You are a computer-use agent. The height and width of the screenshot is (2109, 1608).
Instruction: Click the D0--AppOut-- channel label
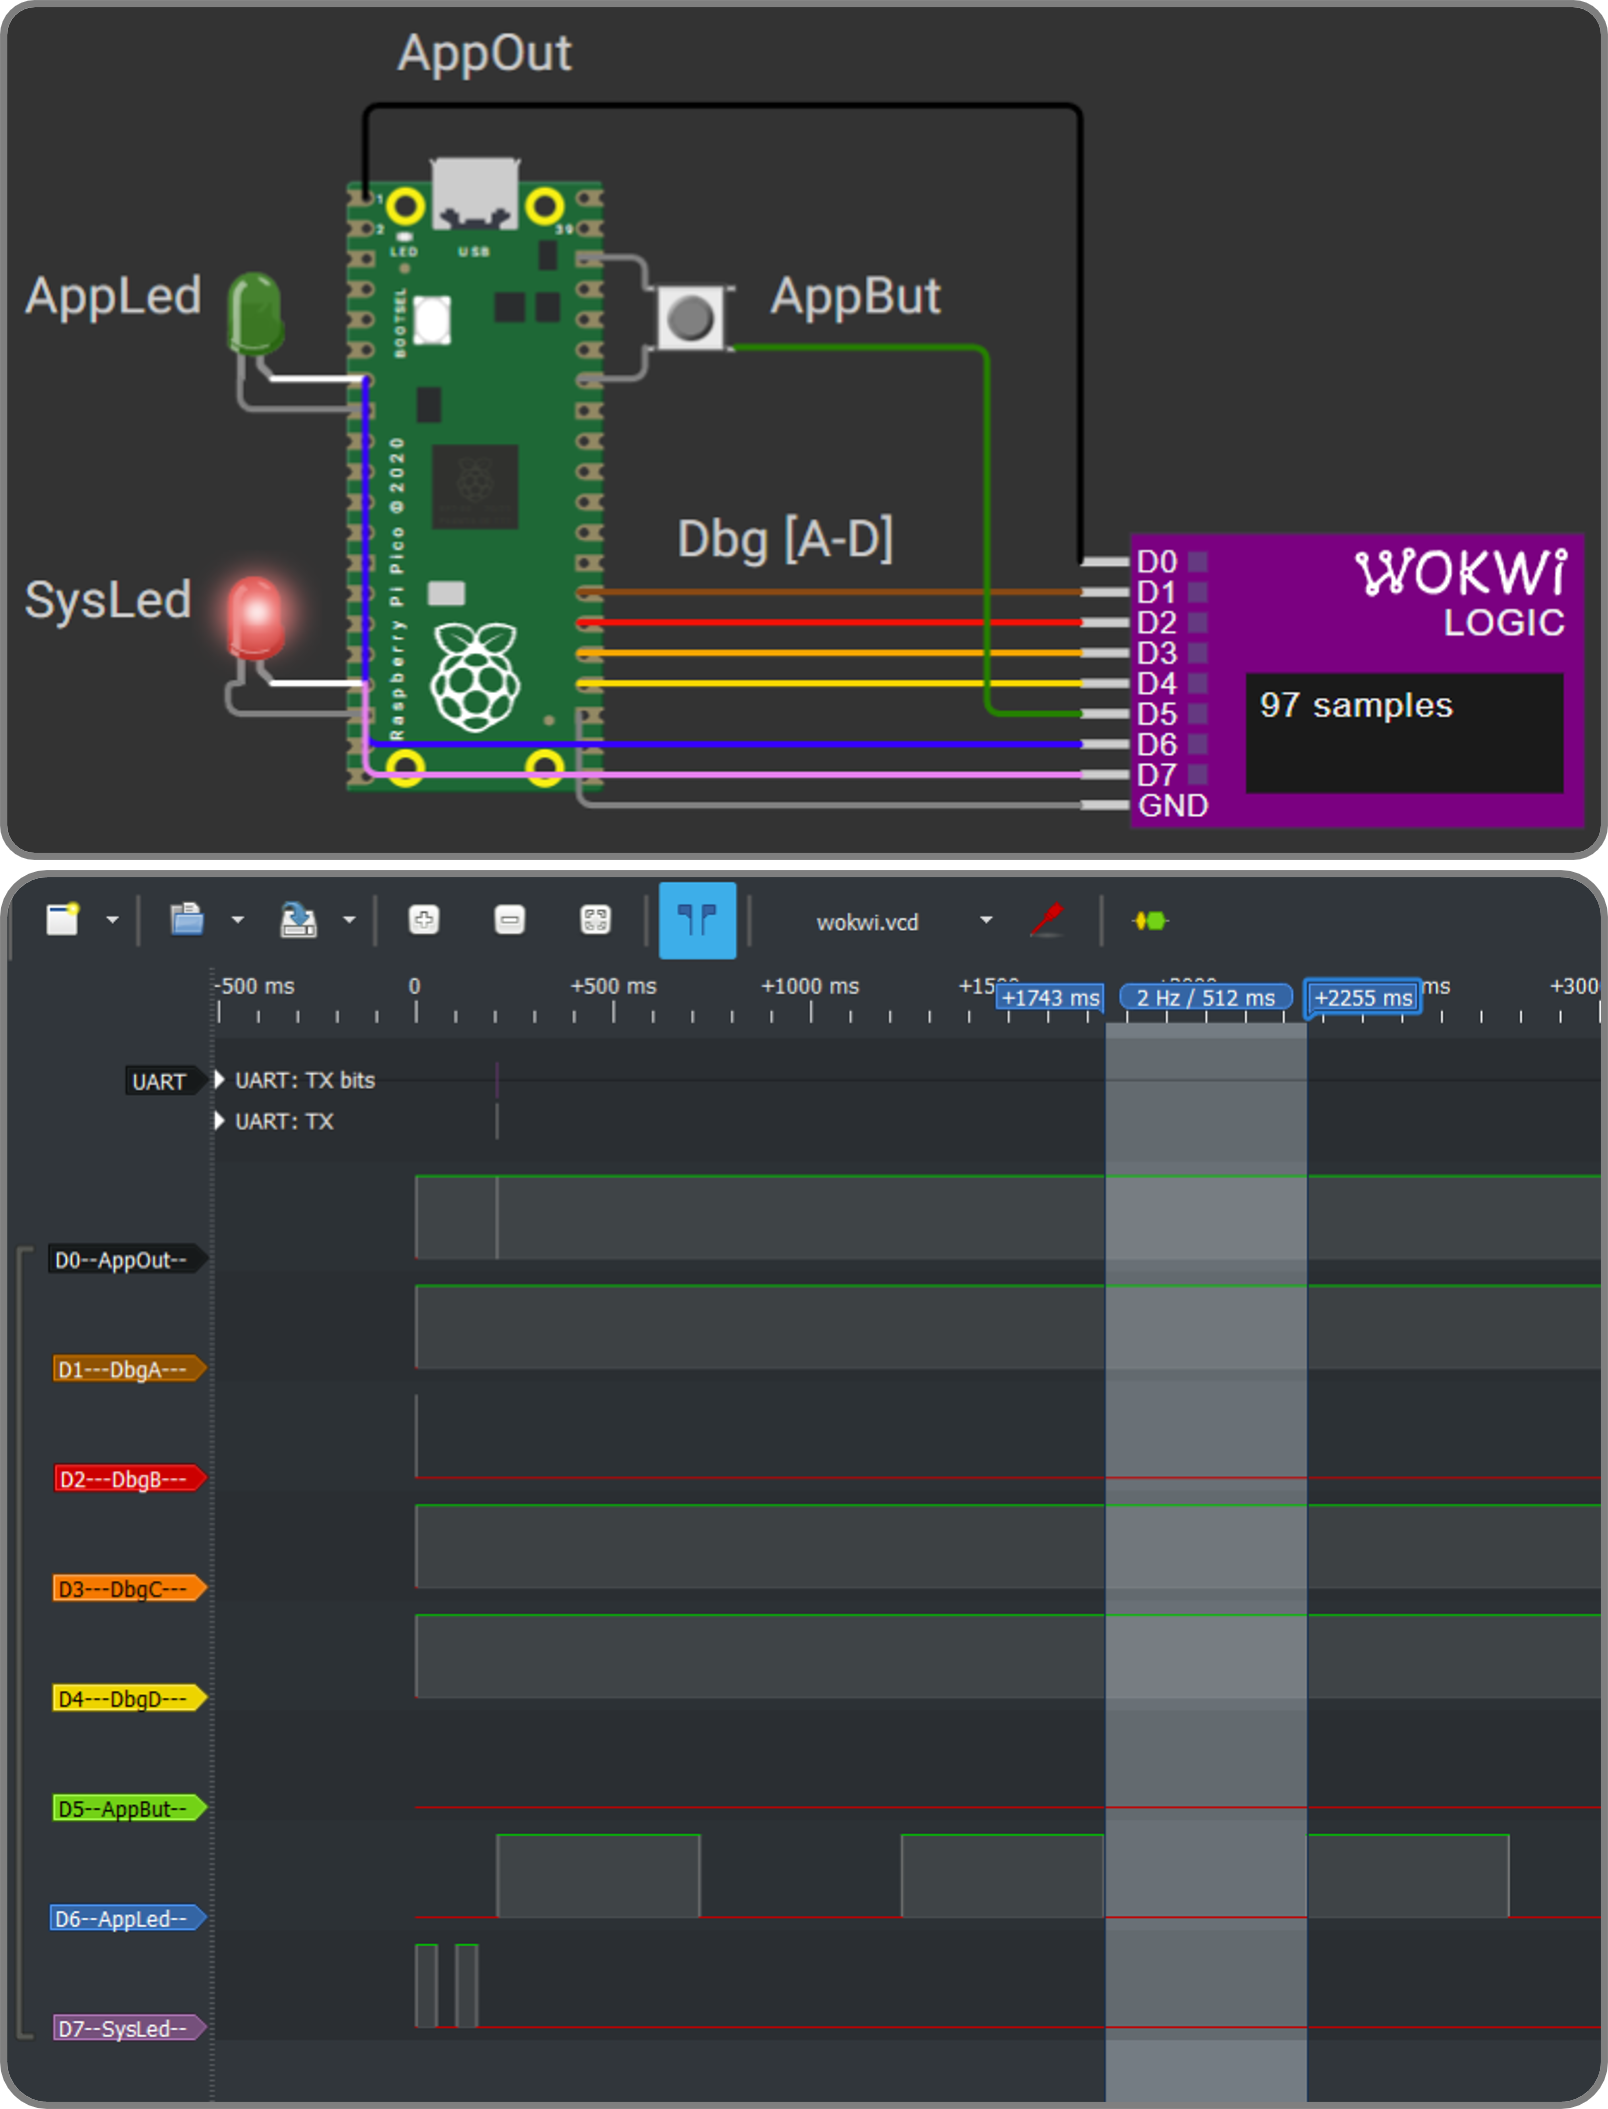[122, 1260]
